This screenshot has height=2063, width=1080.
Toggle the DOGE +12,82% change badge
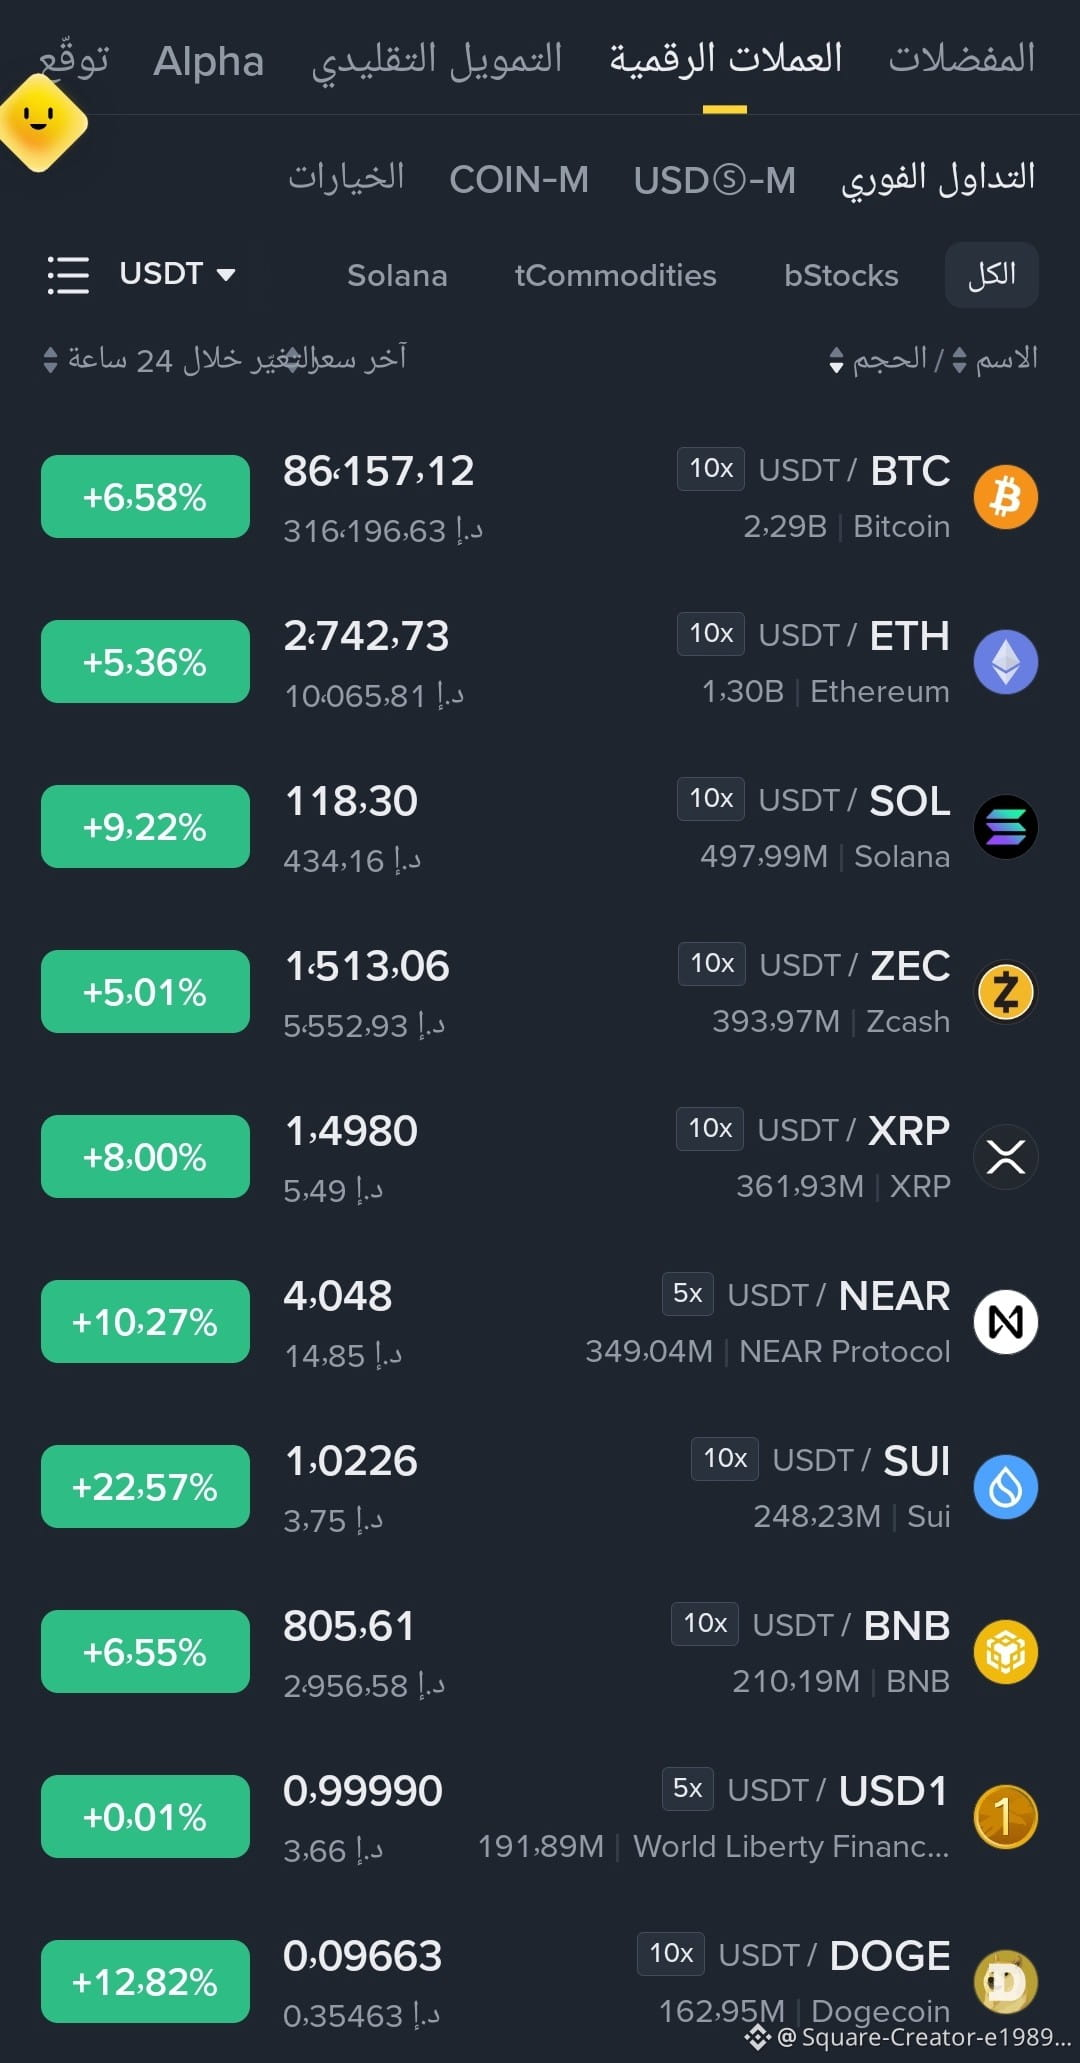(145, 1982)
